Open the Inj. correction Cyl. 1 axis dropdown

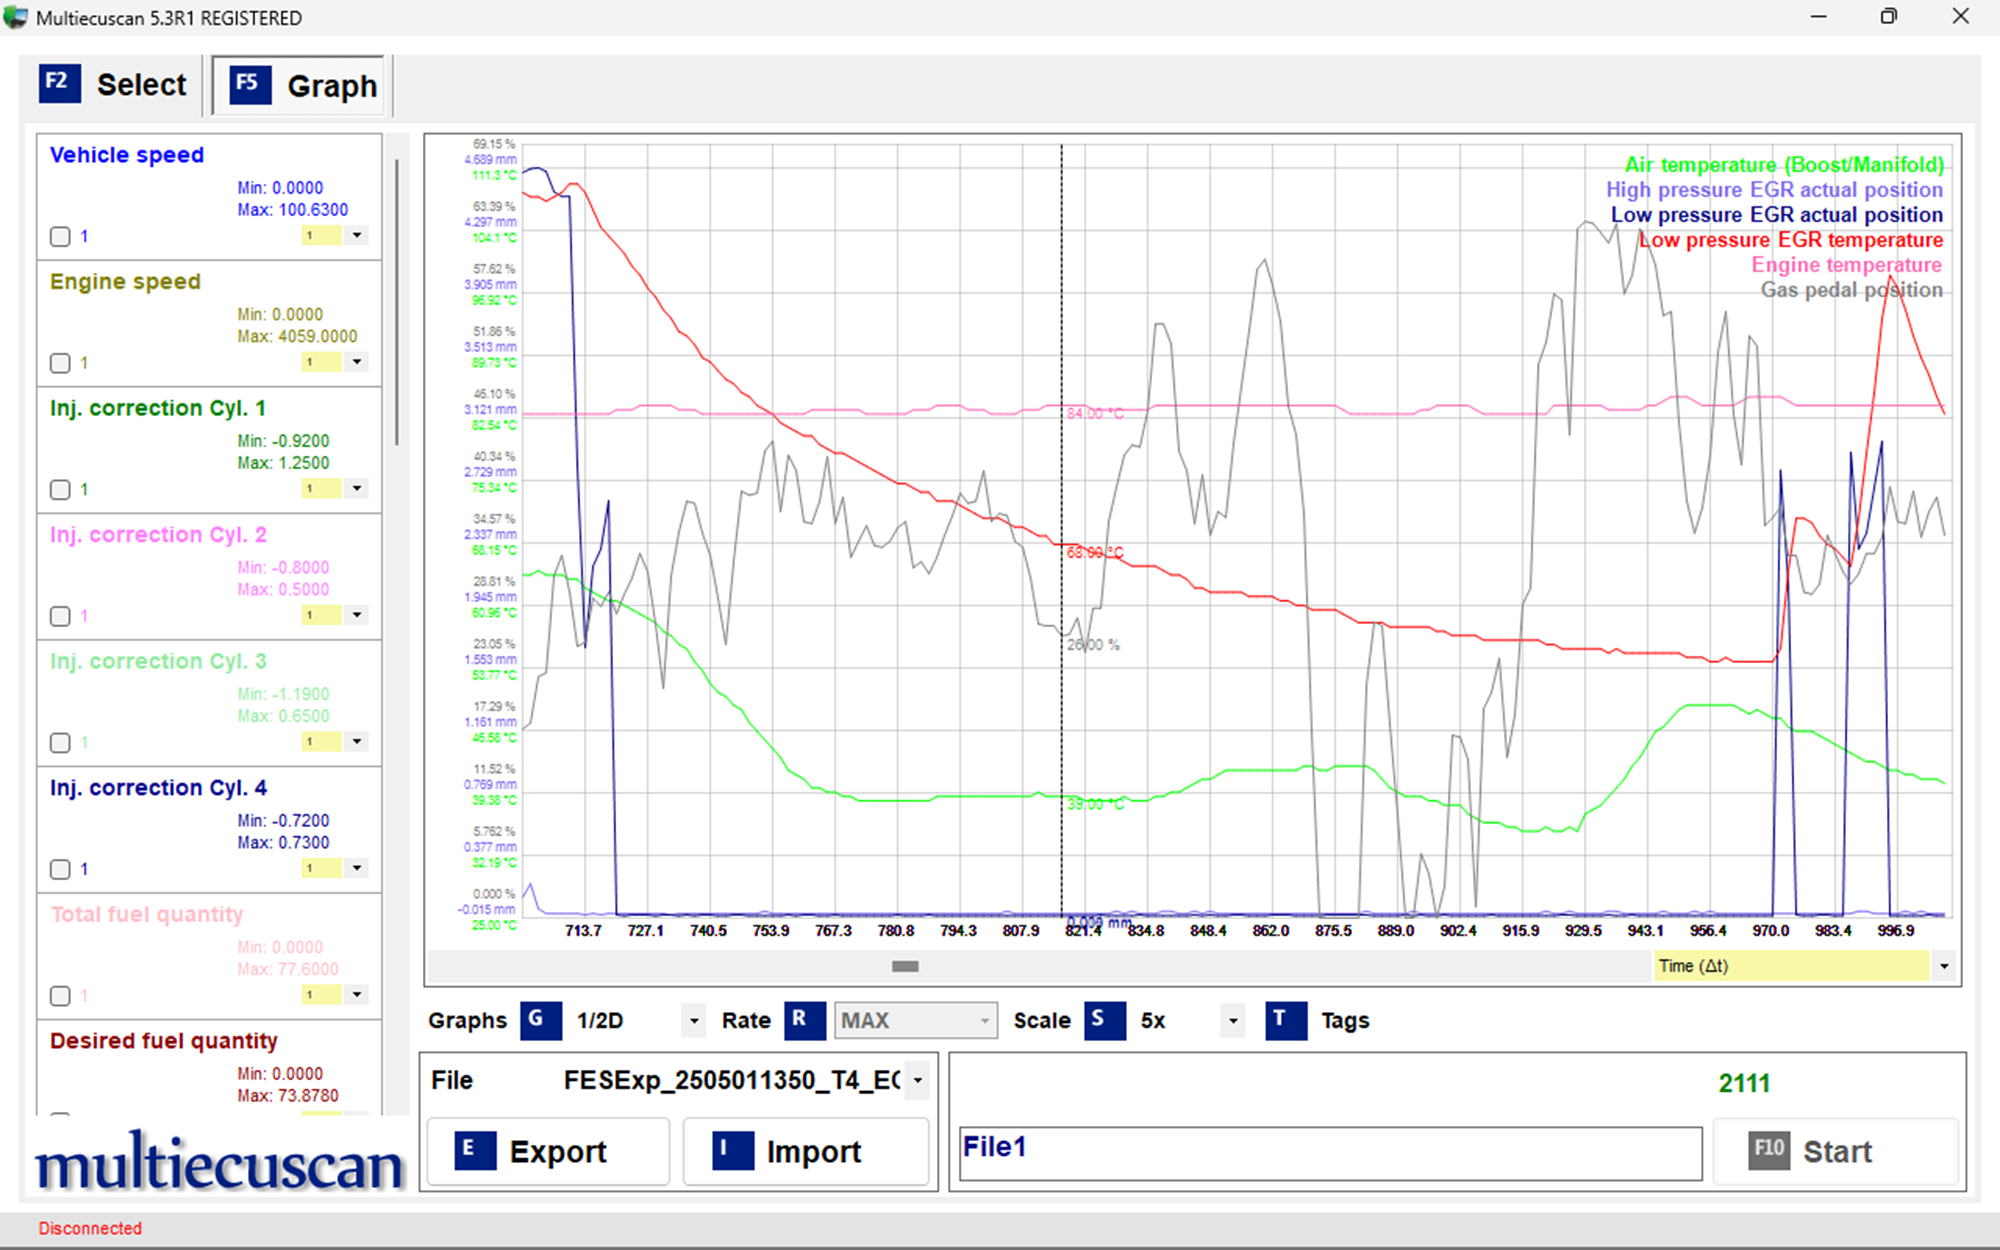(x=357, y=488)
